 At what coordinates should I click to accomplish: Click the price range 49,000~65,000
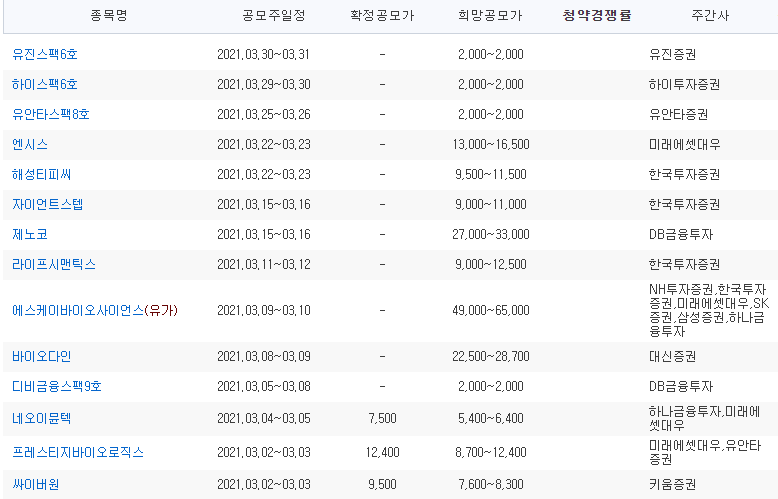(491, 311)
